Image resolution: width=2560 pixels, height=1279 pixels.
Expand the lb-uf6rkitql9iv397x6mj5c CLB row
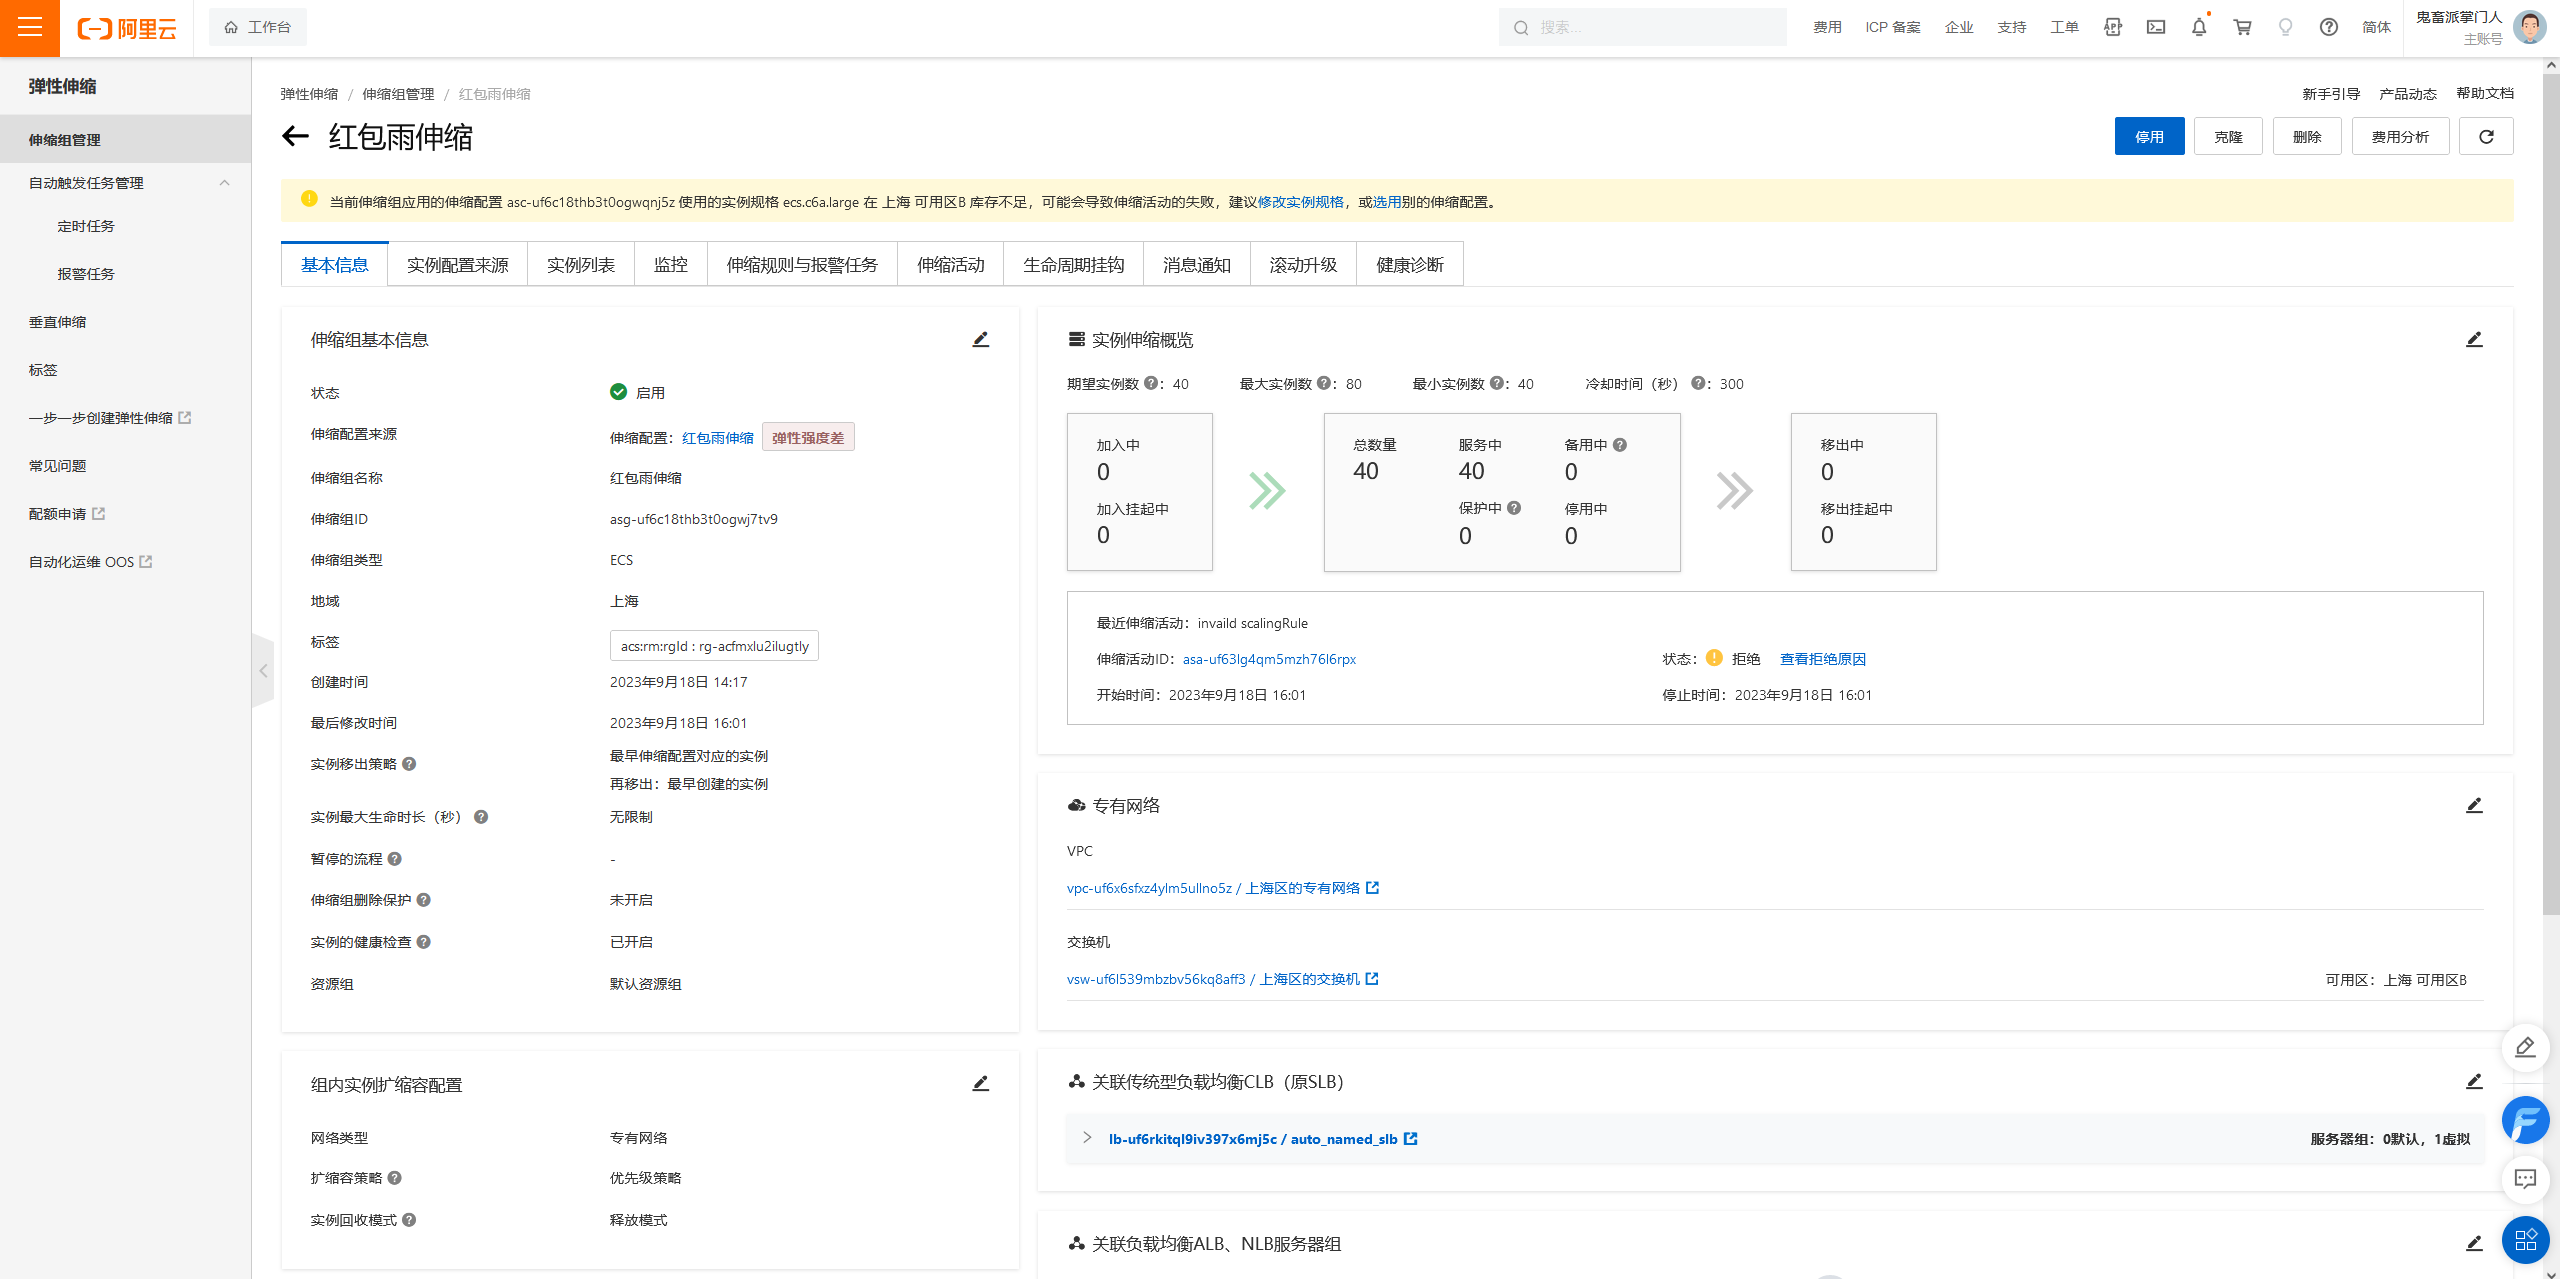tap(1087, 1138)
